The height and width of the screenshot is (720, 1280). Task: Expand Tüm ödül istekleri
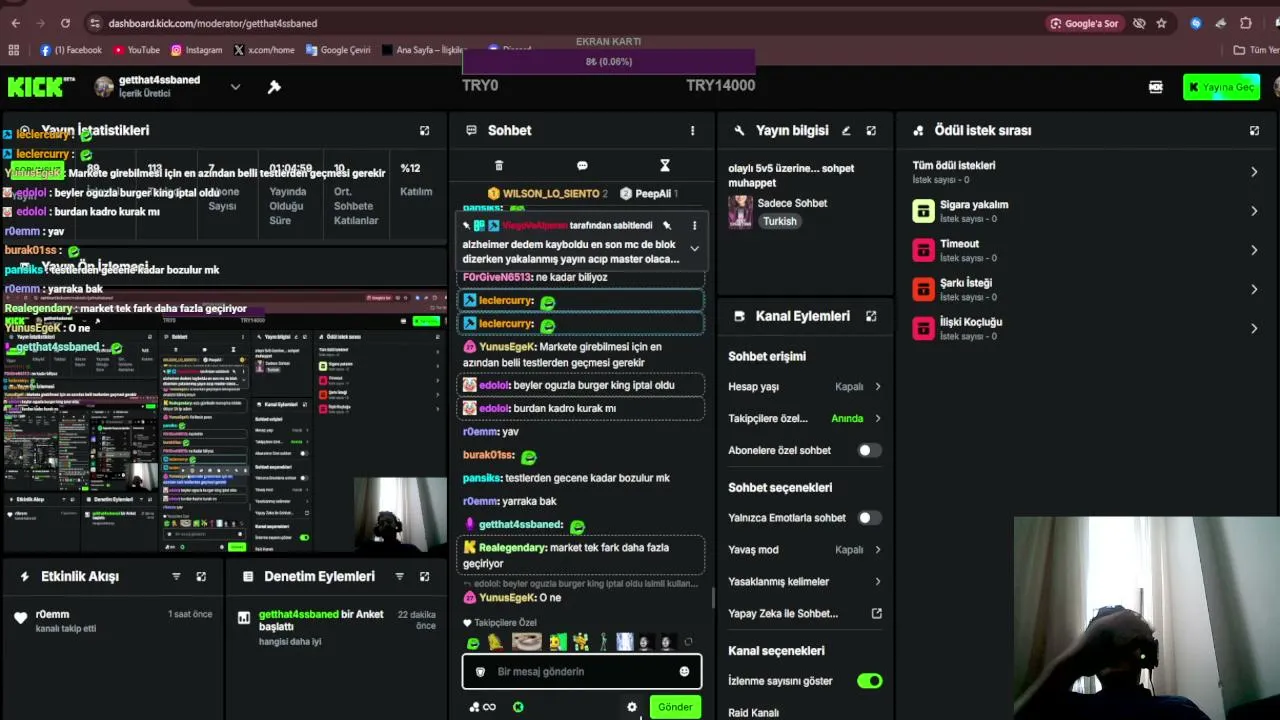click(x=1254, y=172)
